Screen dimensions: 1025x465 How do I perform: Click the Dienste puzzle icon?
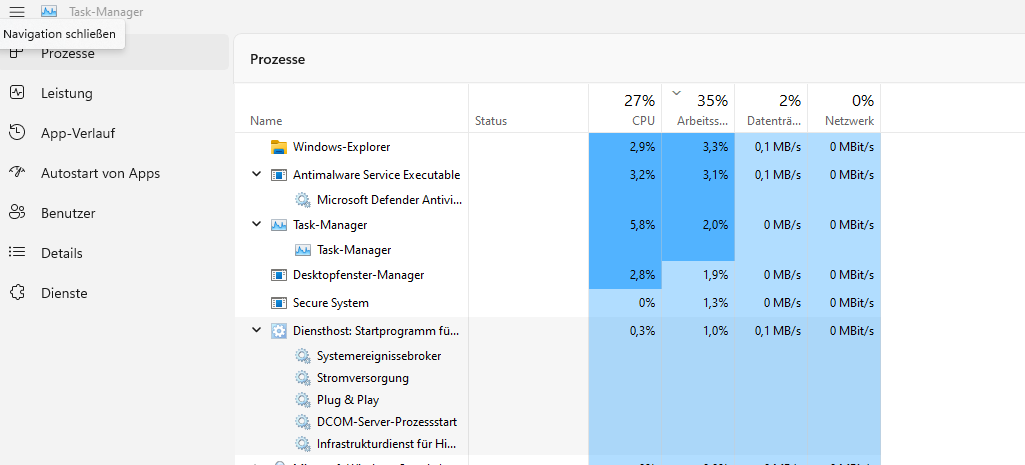tap(17, 292)
